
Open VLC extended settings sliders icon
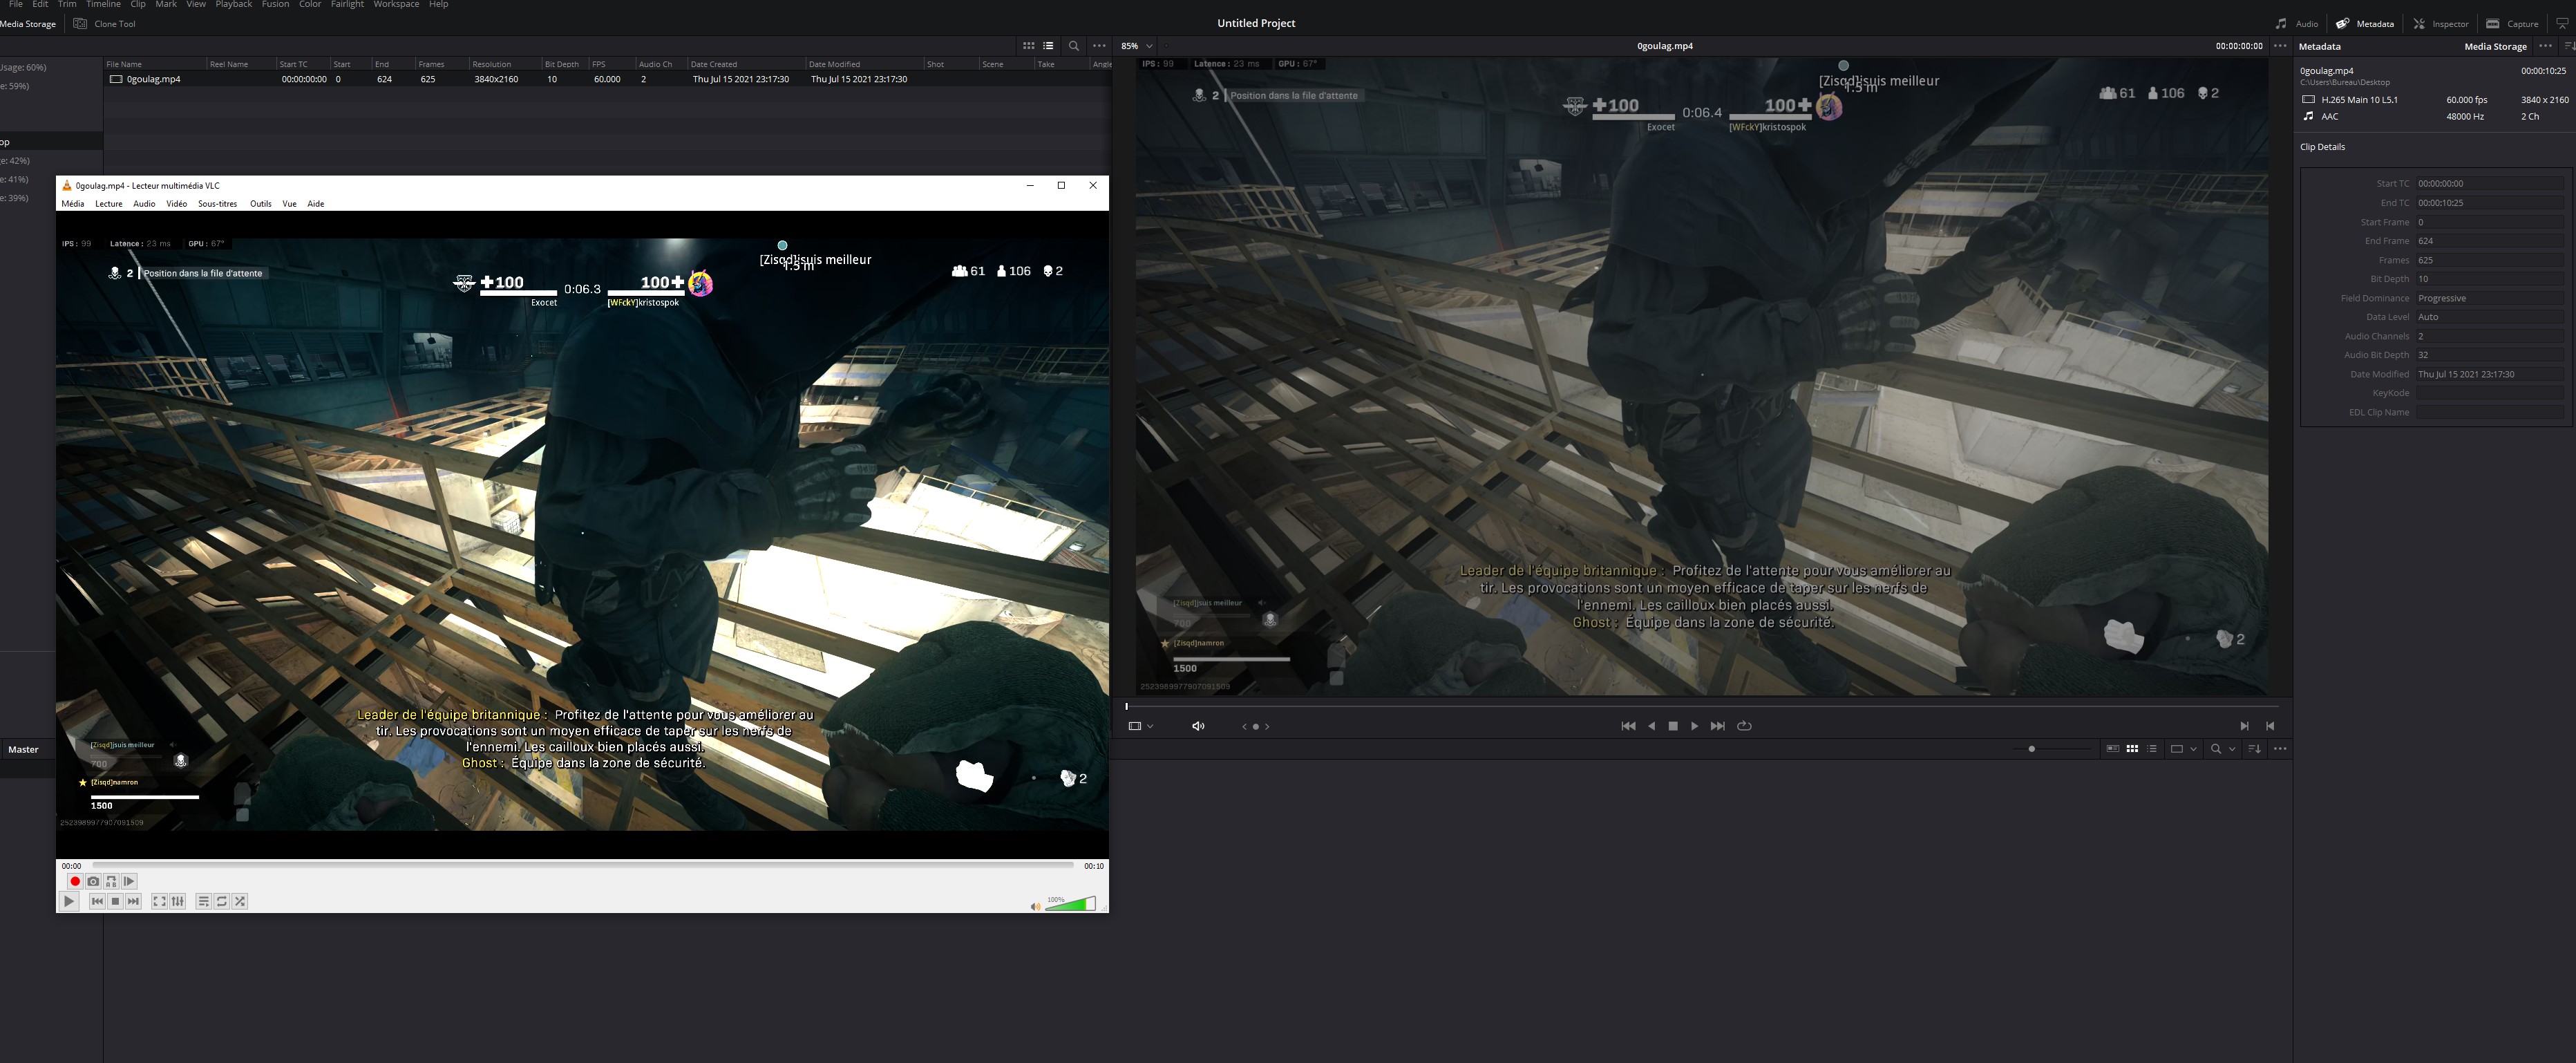click(177, 901)
